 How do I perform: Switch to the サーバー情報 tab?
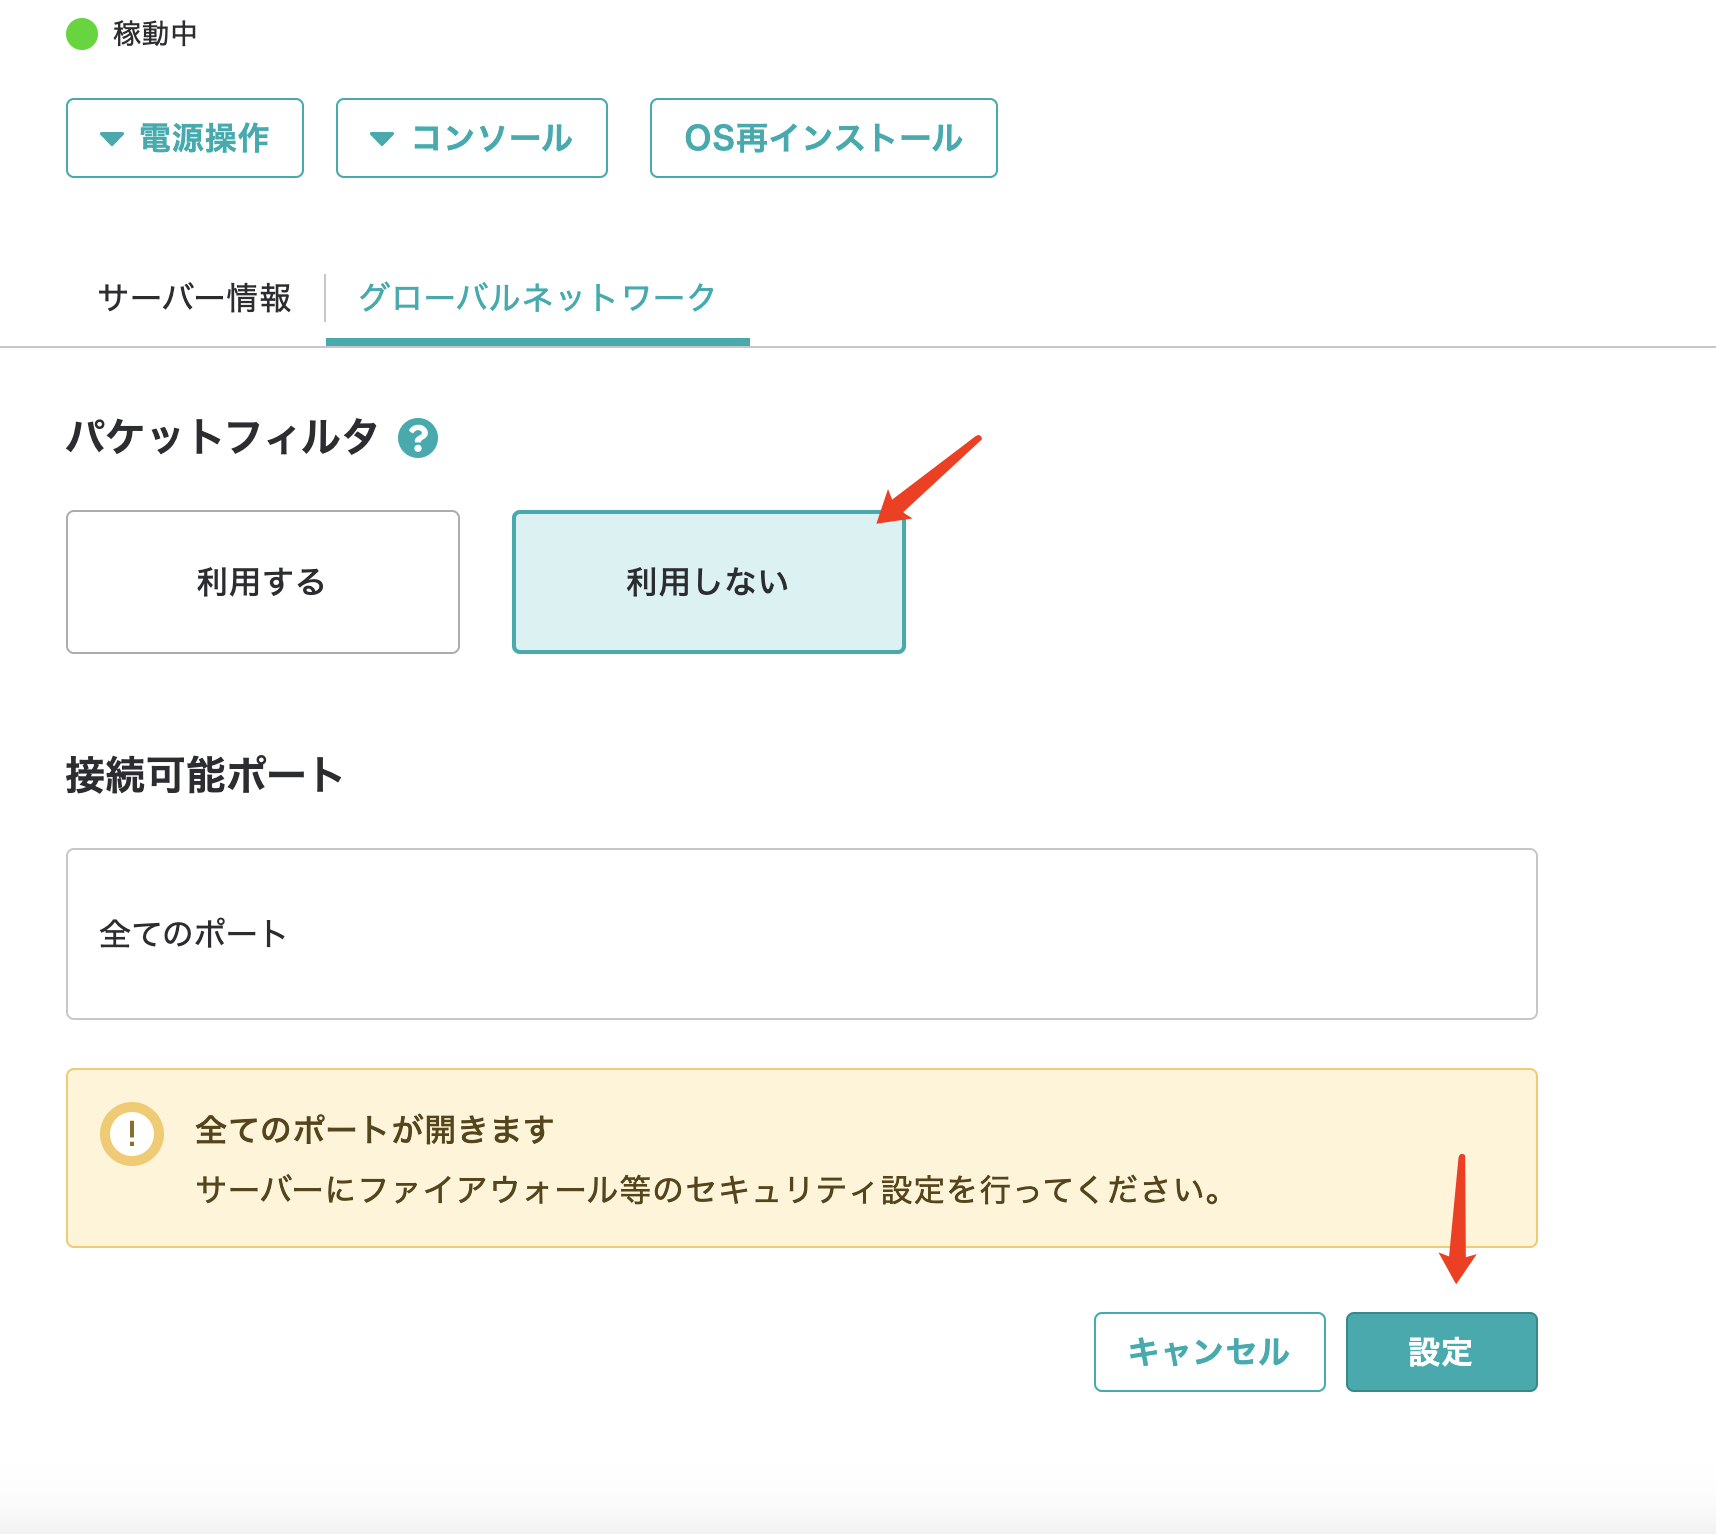(195, 298)
